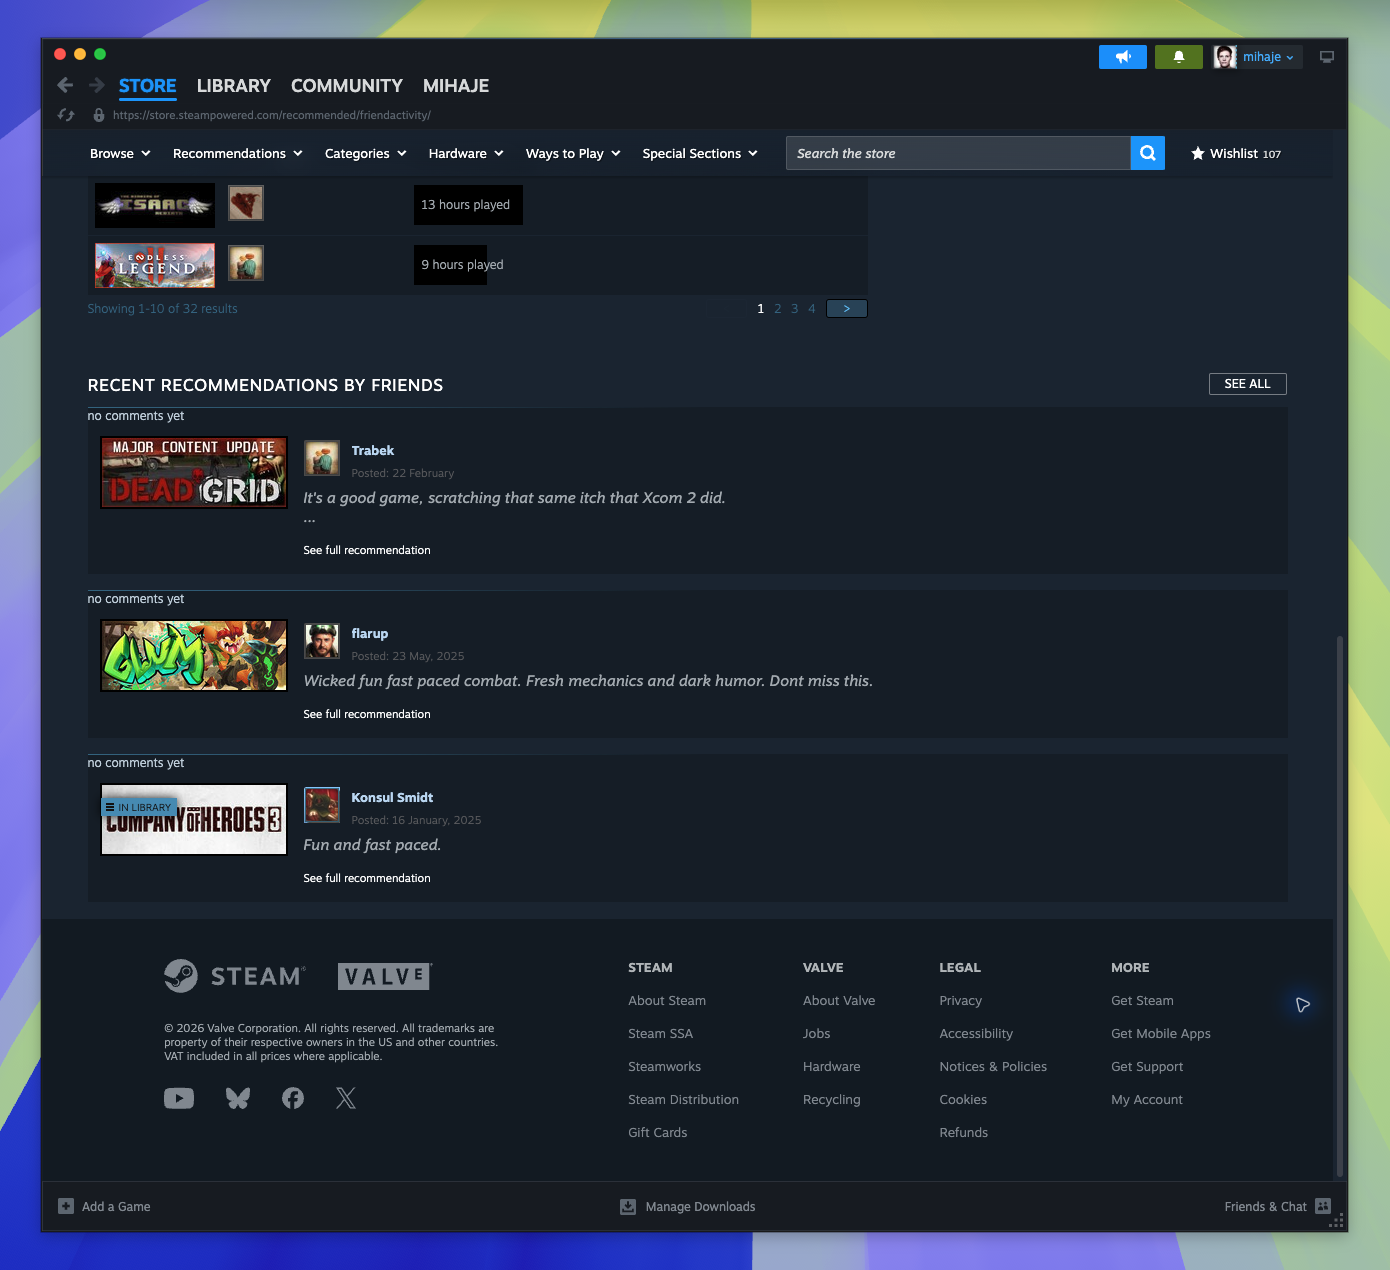Open the announcements megaphone button
The width and height of the screenshot is (1390, 1270).
(1123, 57)
